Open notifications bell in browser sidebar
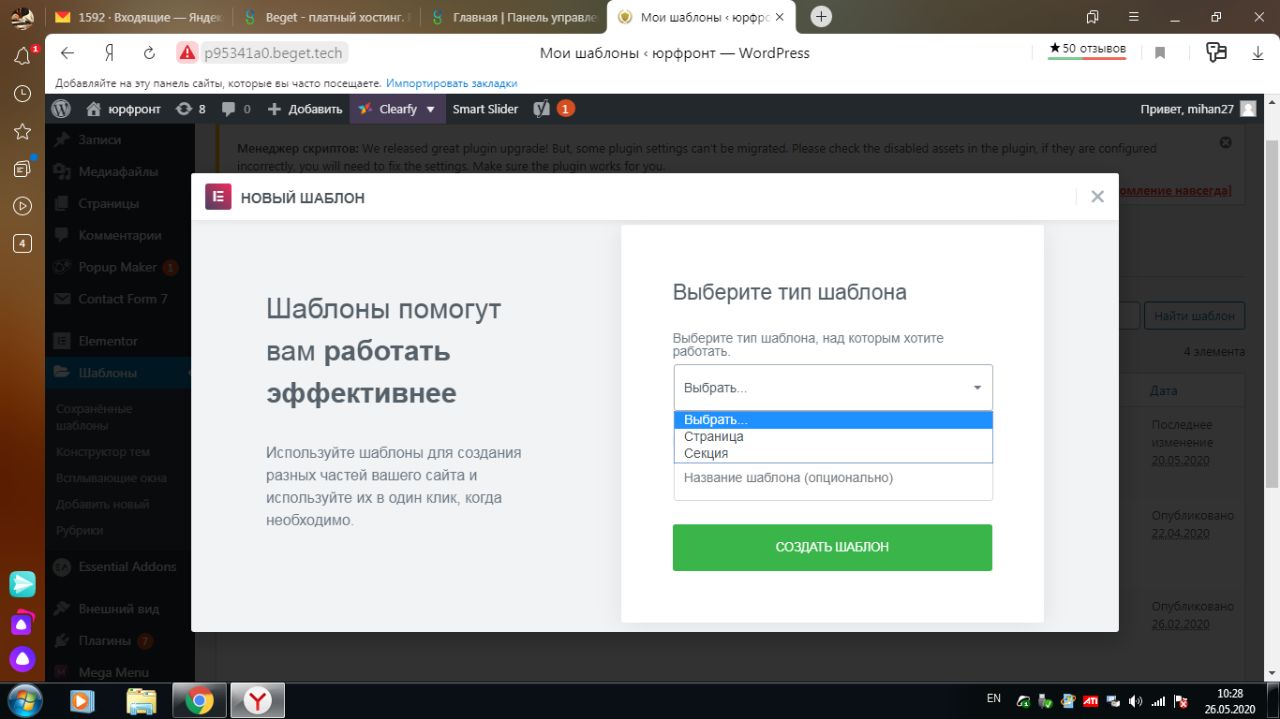Viewport: 1280px width, 719px height. pyautogui.click(x=22, y=56)
